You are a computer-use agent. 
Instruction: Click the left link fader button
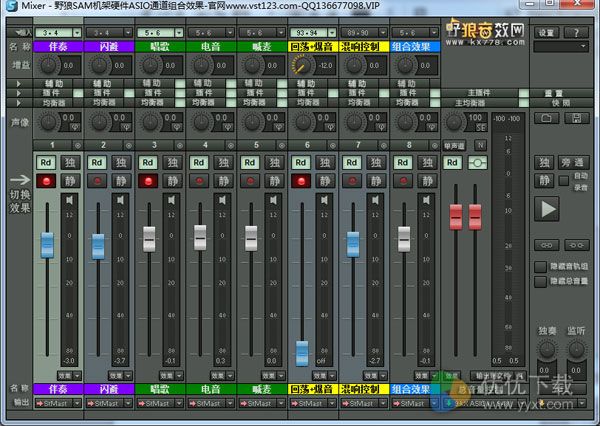[546, 245]
